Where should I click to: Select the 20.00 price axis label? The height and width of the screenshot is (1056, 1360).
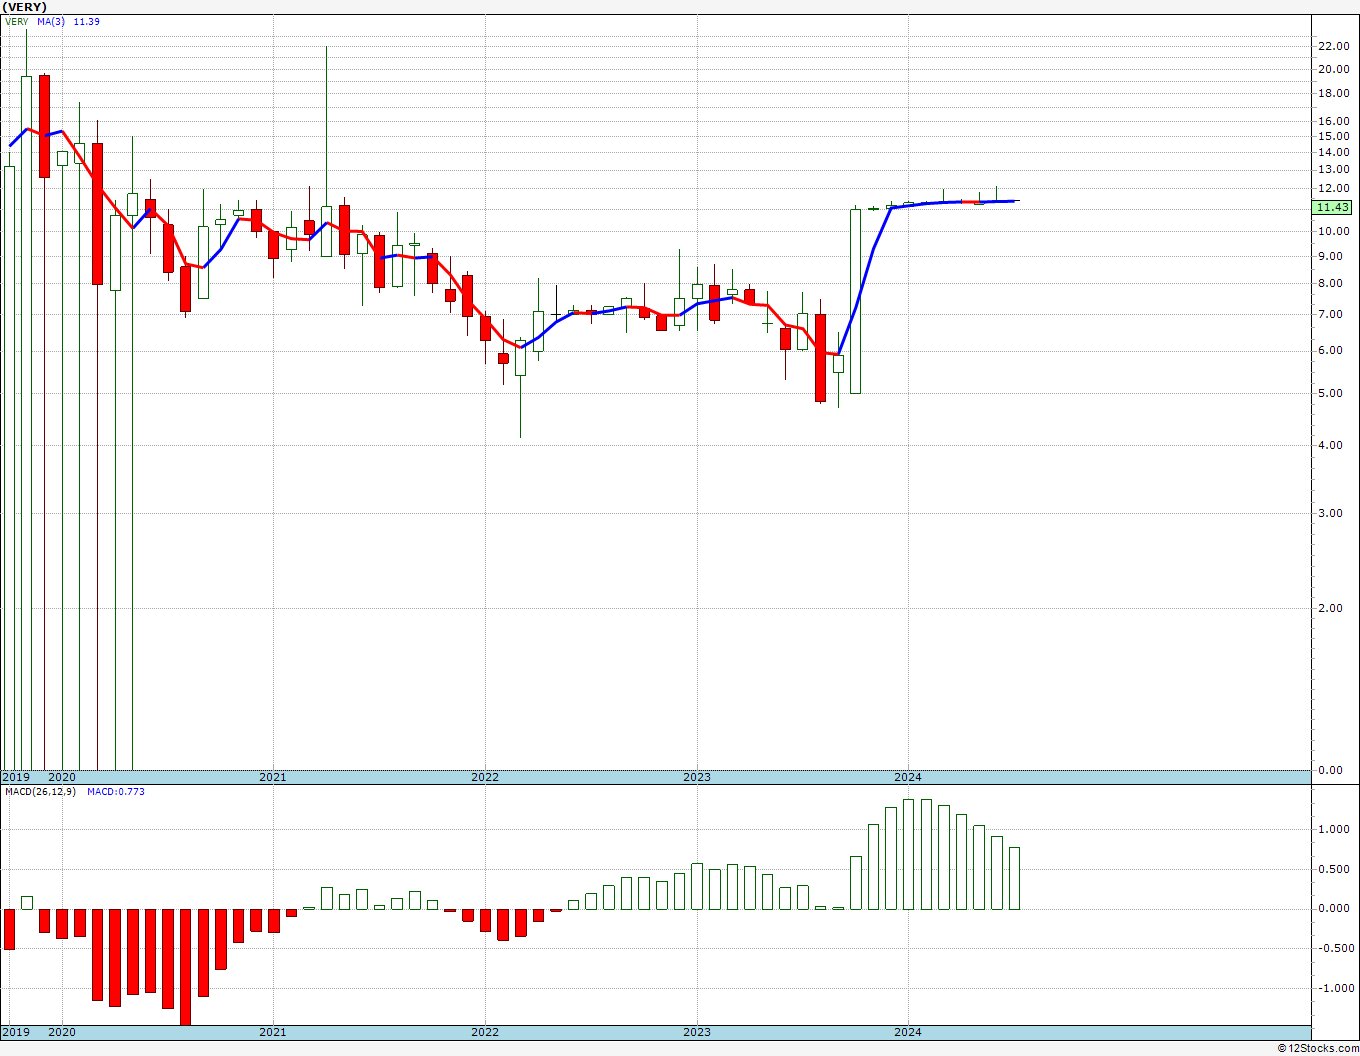[x=1333, y=70]
